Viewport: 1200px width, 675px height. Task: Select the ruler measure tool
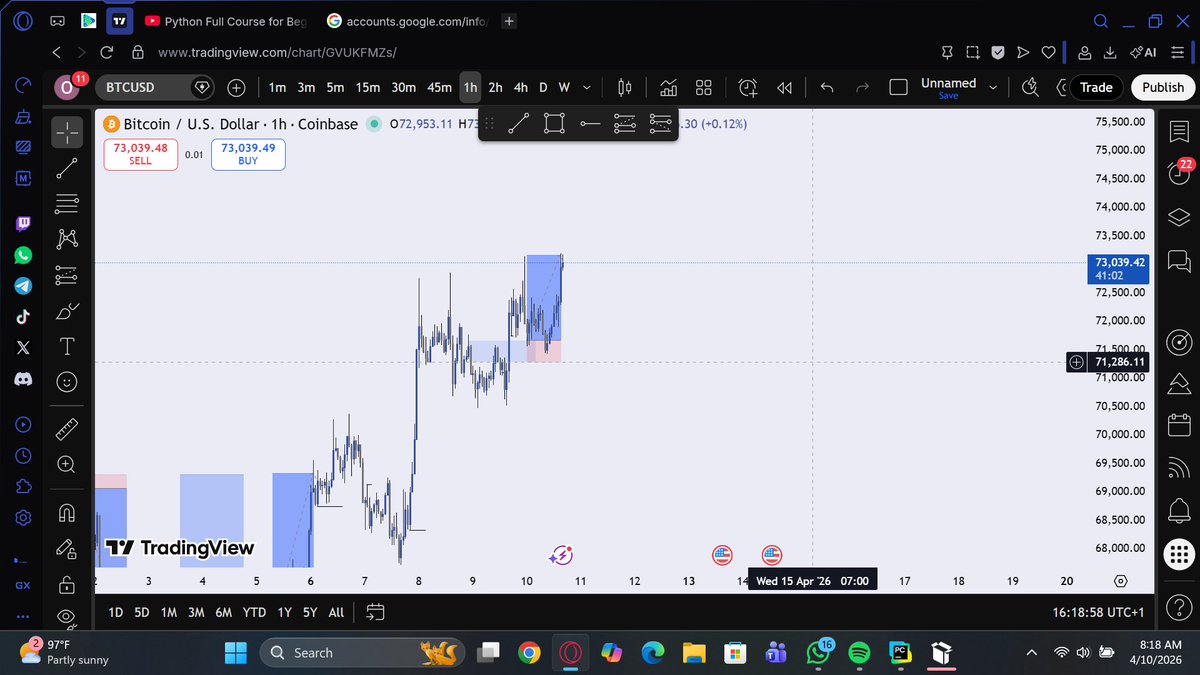(x=67, y=429)
